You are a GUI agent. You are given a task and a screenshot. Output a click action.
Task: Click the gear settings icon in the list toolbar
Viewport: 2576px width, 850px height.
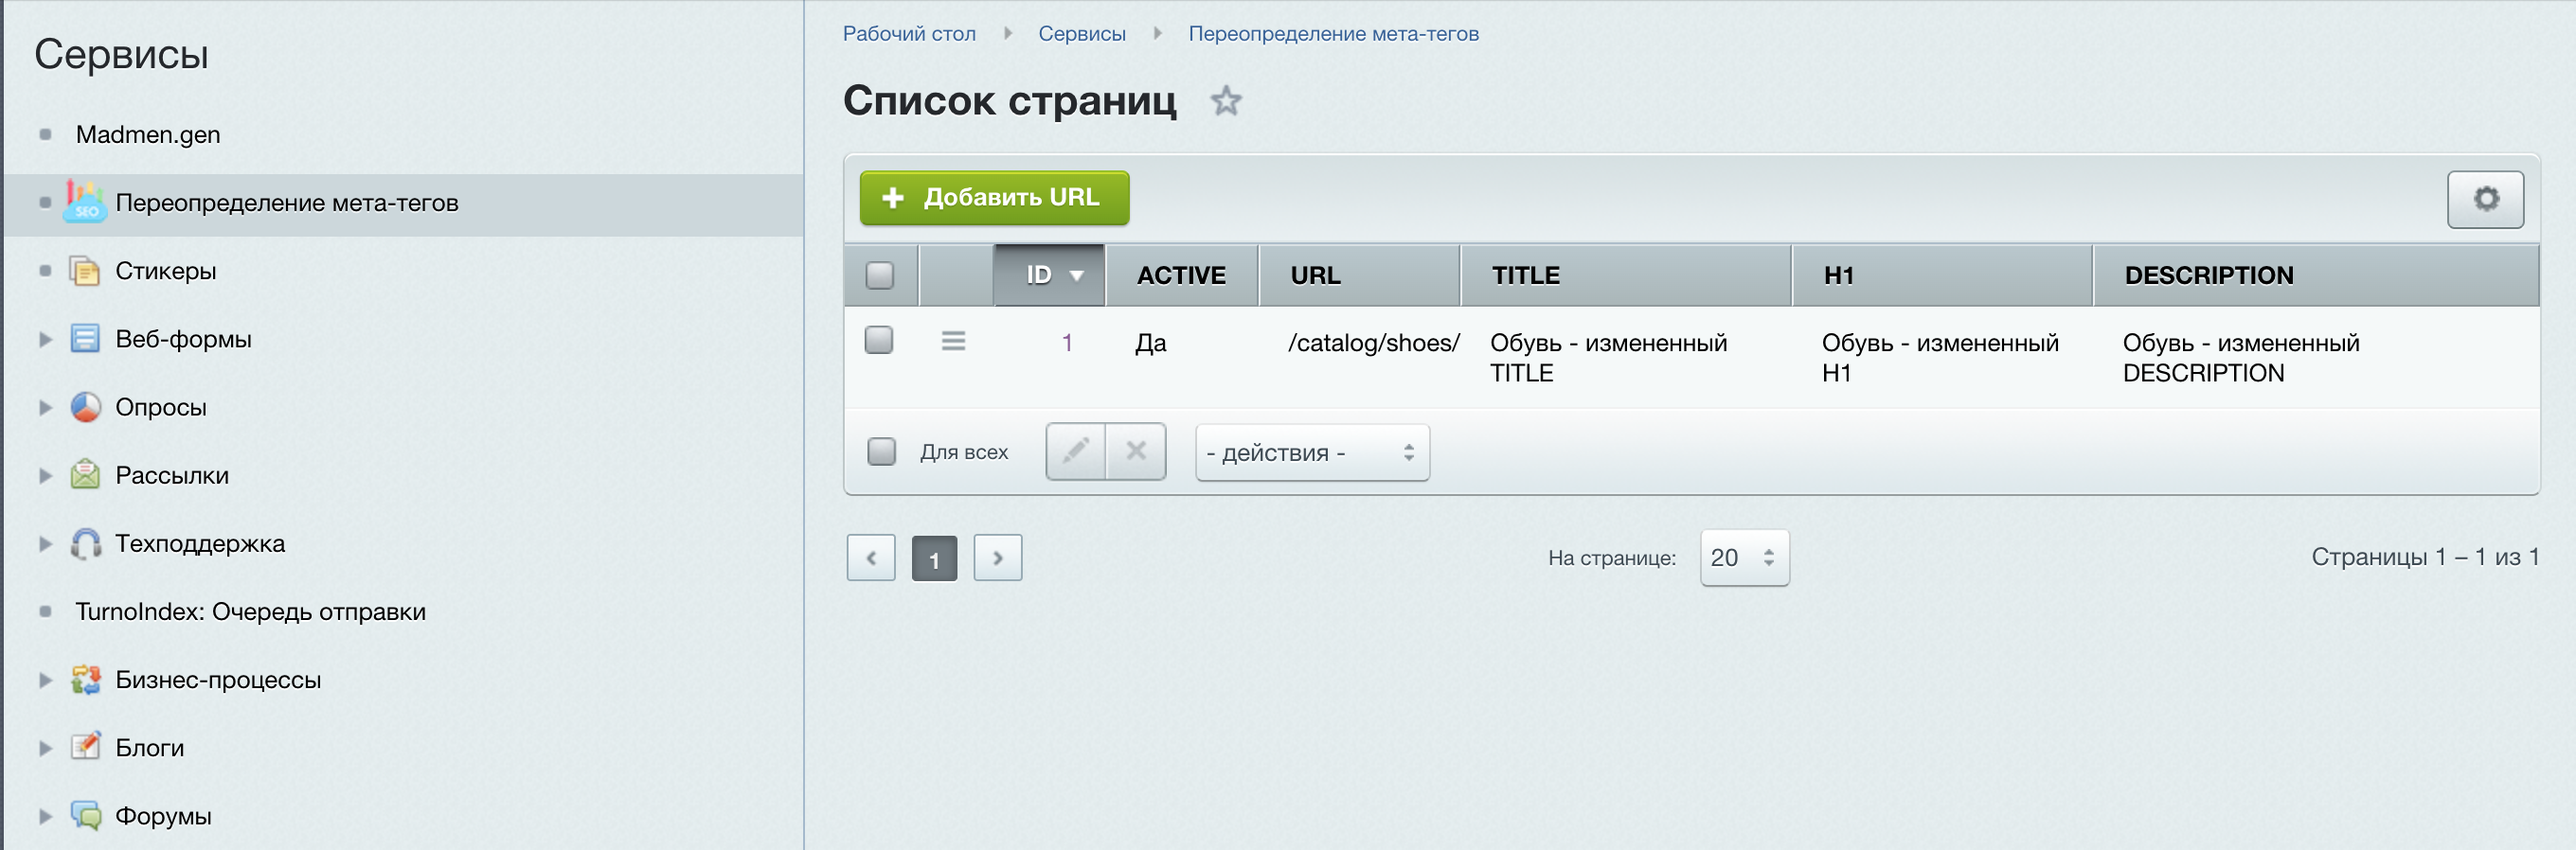pyautogui.click(x=2484, y=199)
